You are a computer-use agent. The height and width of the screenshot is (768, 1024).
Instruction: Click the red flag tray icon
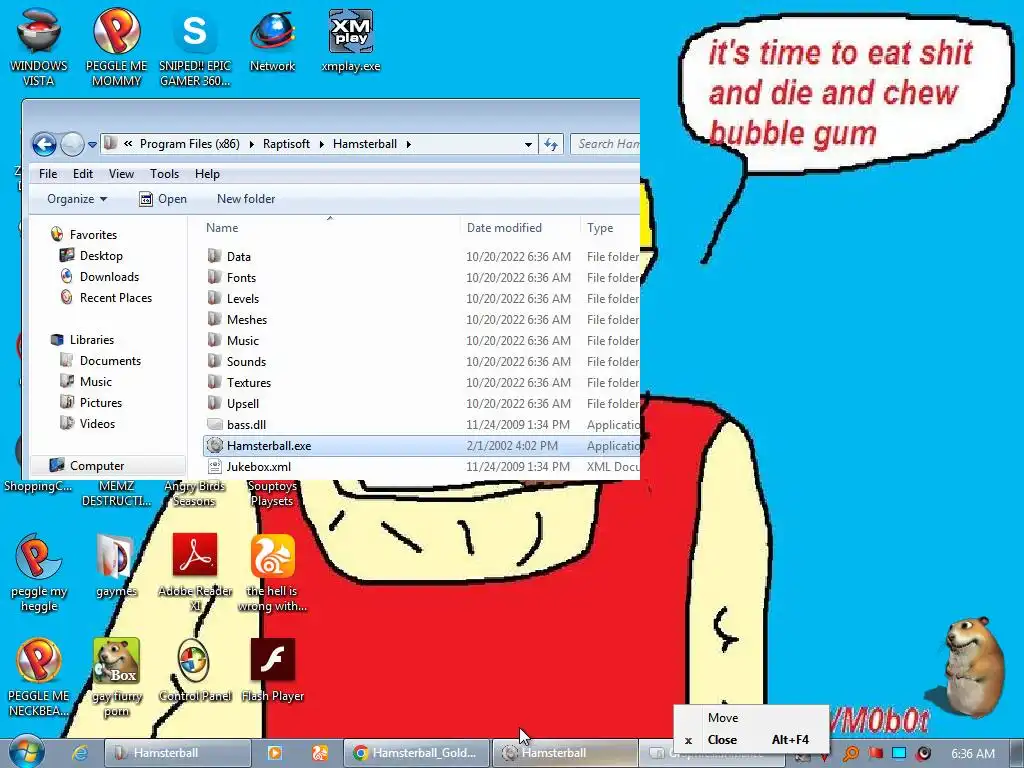(875, 754)
